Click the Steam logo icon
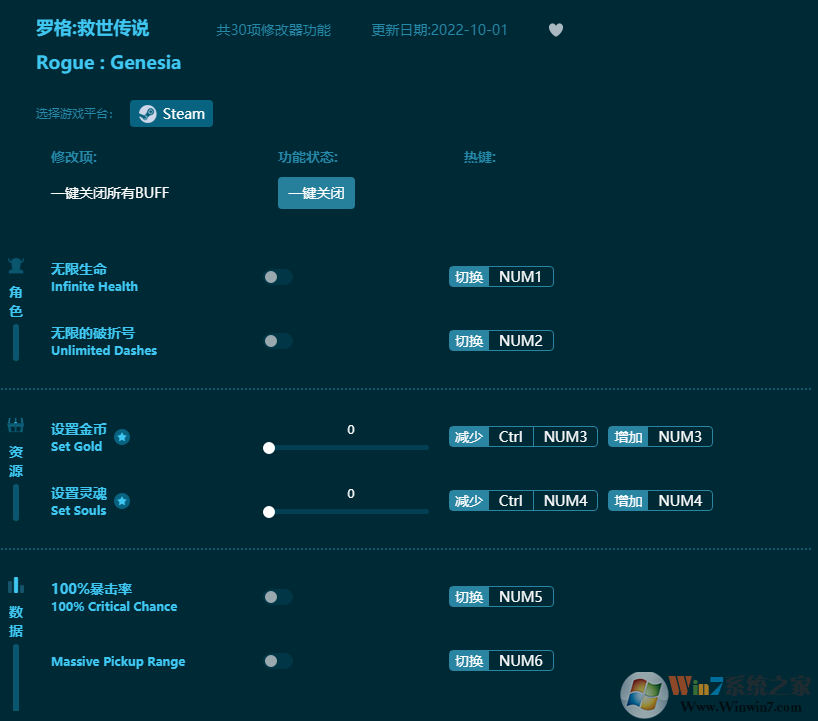This screenshot has height=721, width=818. tap(147, 114)
